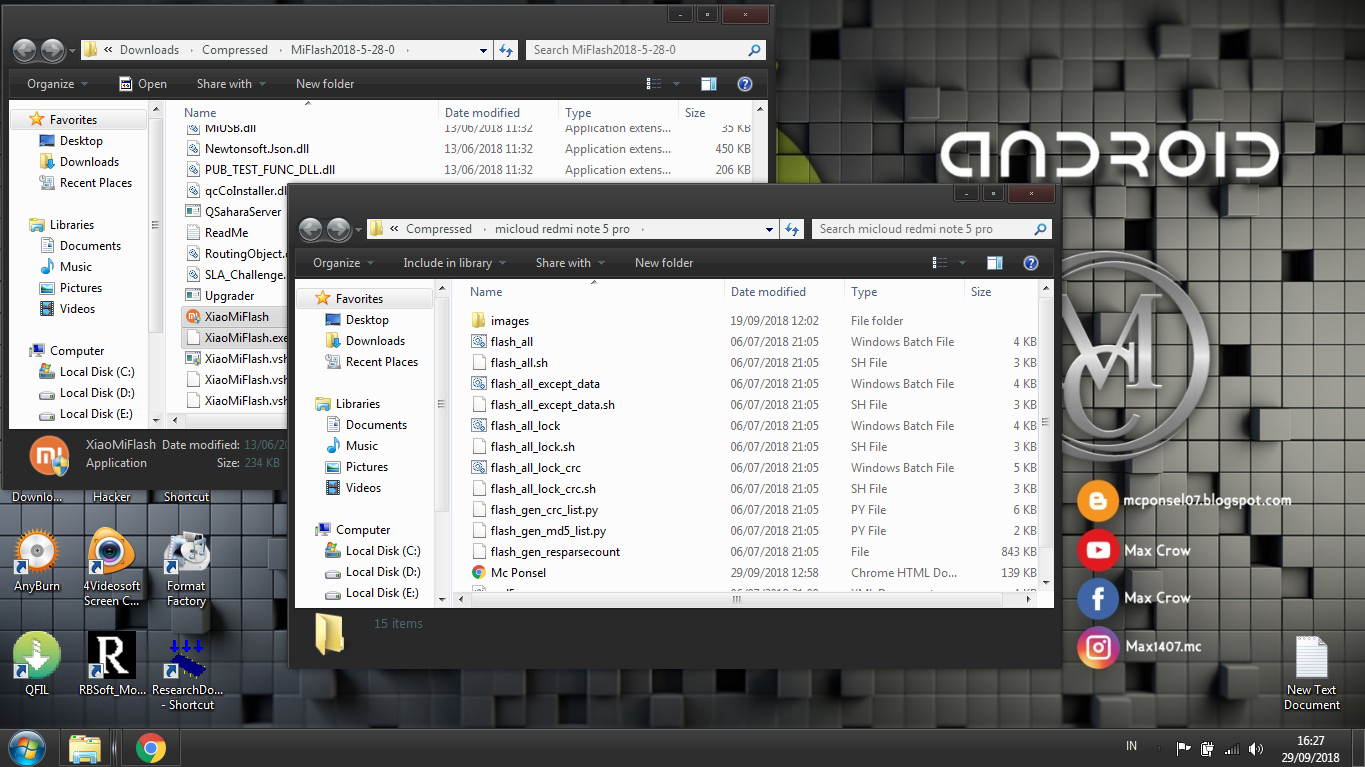1365x767 pixels.
Task: Open Windows Explorer from the taskbar
Action: [86, 748]
